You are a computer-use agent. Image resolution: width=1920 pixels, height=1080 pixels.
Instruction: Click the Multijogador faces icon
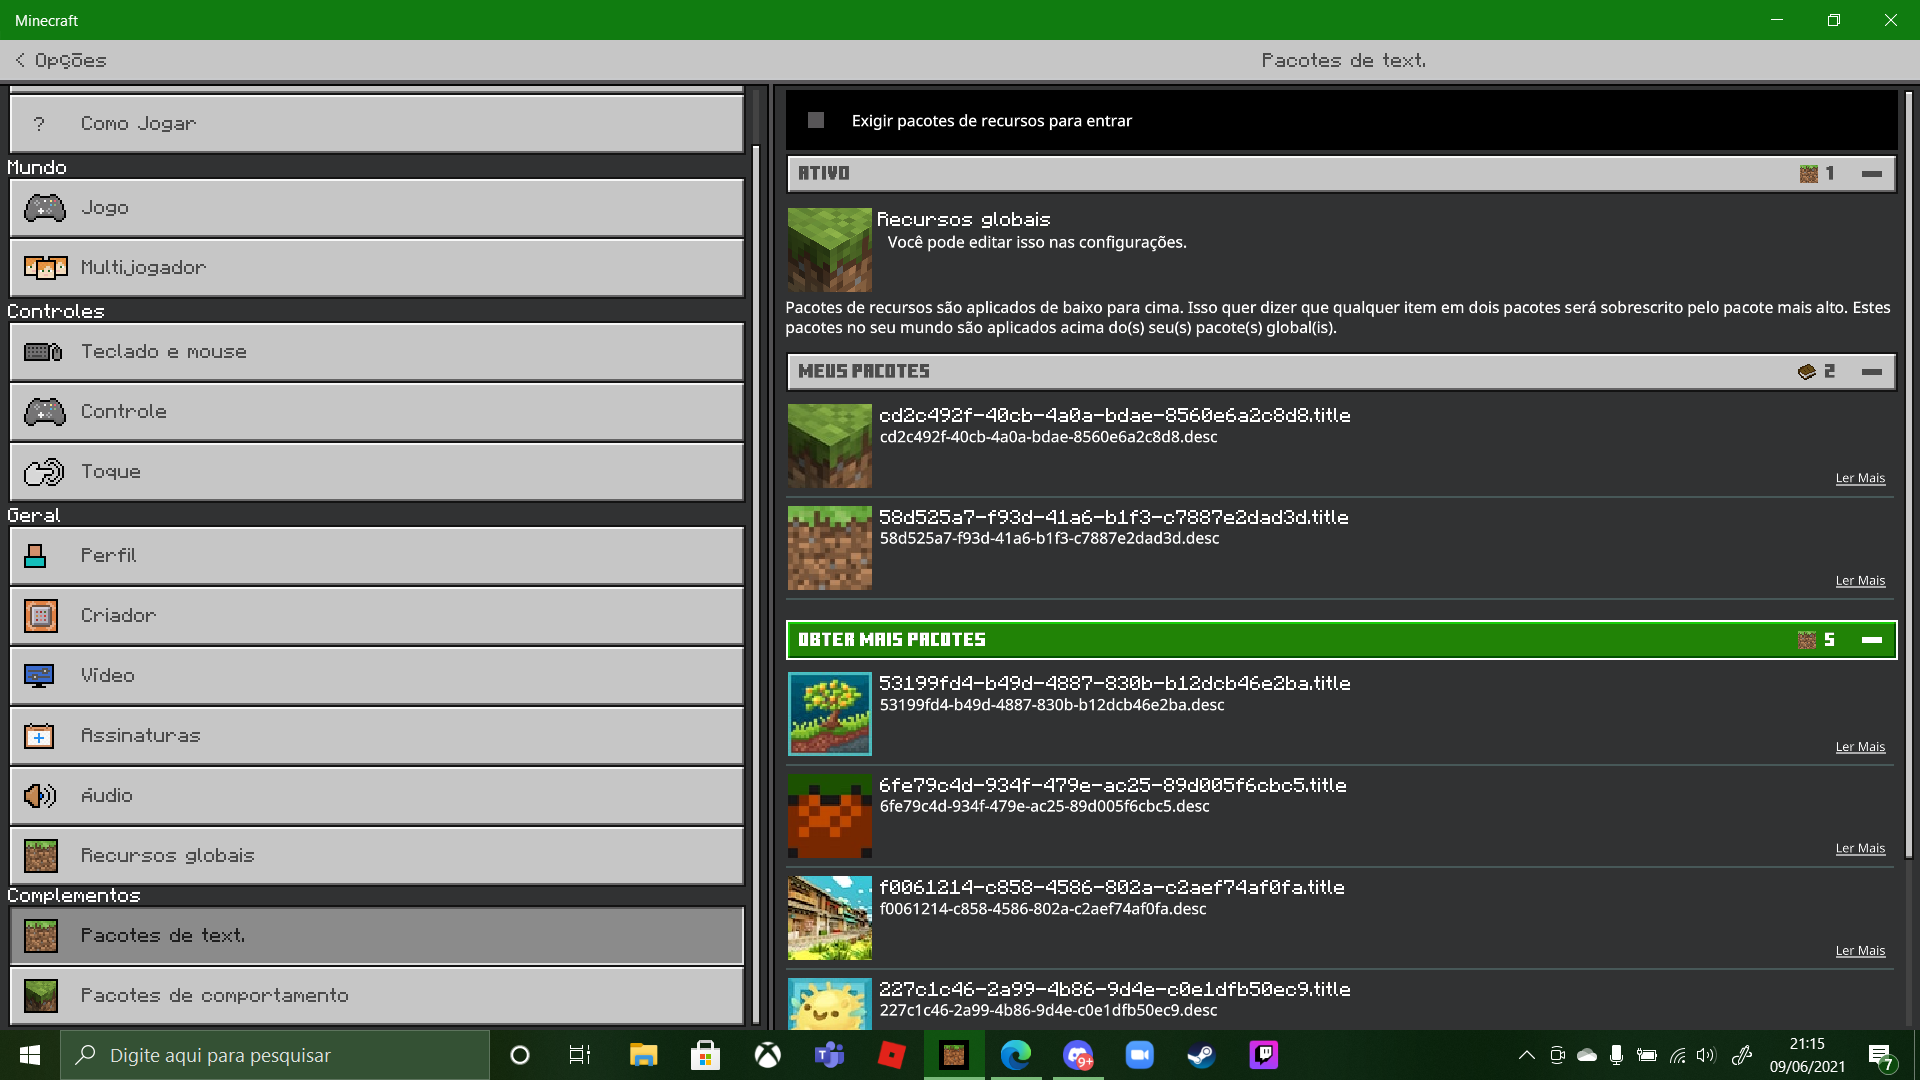click(45, 268)
